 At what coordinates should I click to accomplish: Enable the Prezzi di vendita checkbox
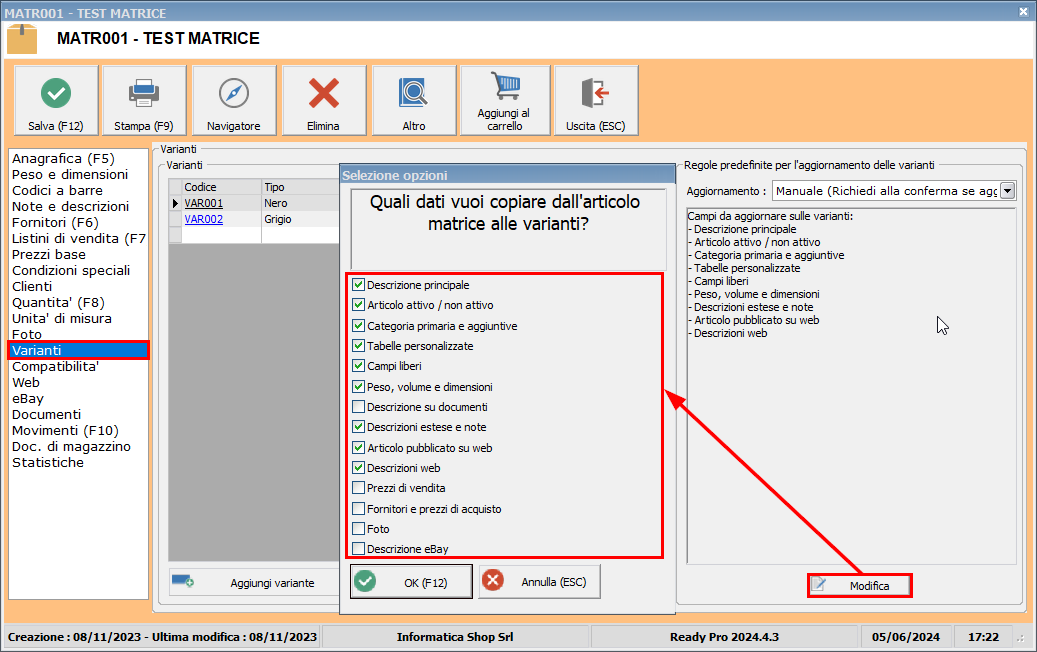pos(359,488)
